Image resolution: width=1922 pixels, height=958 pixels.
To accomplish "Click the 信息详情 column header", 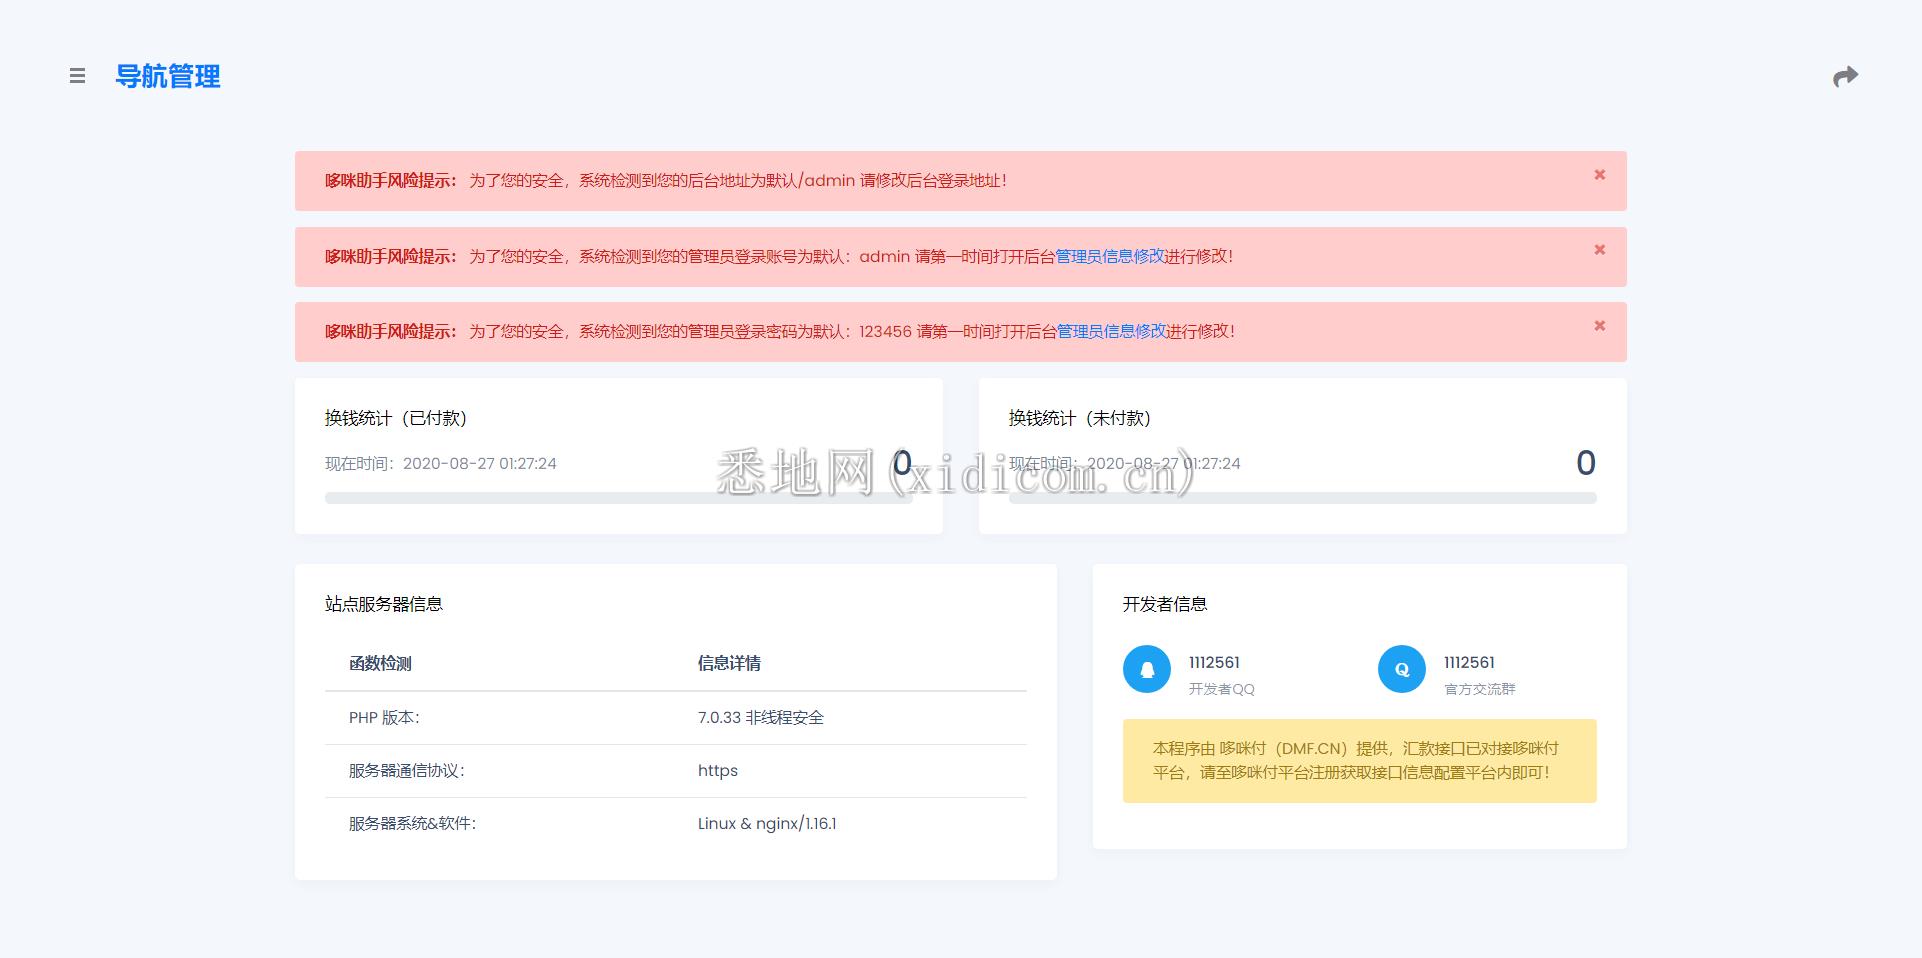I will (x=729, y=663).
